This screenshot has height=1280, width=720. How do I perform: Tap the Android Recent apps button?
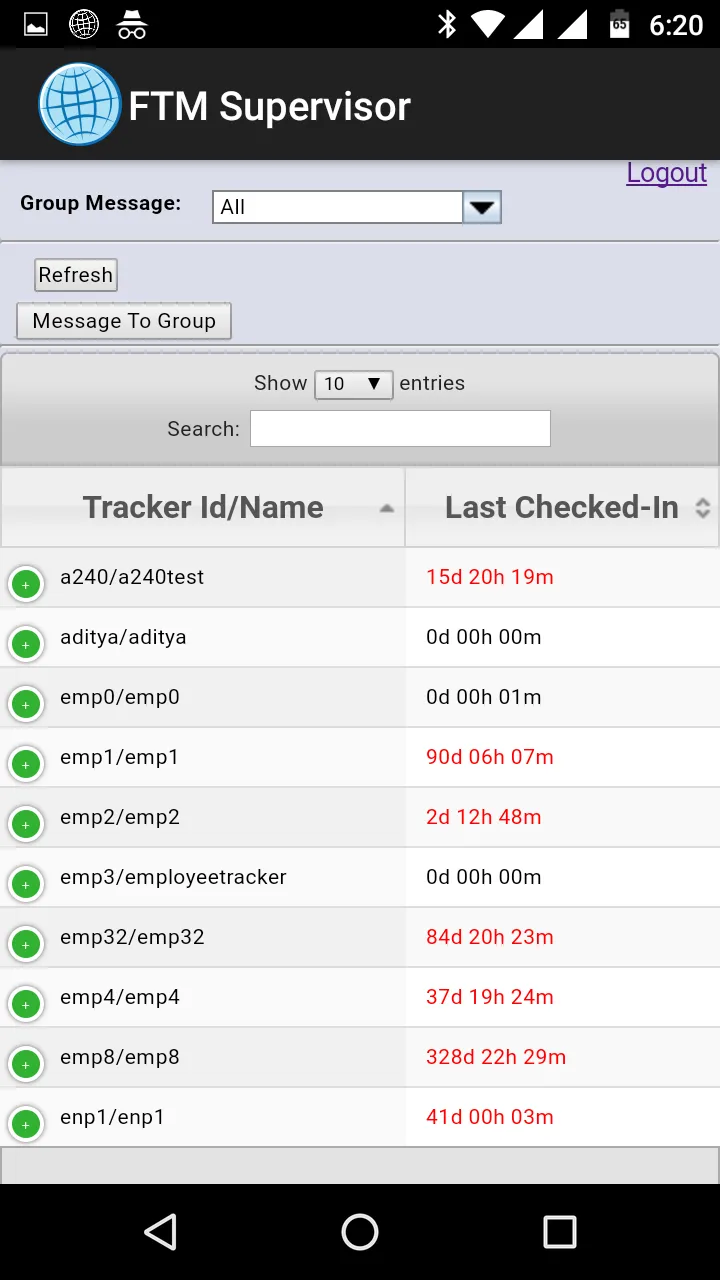coord(560,1232)
